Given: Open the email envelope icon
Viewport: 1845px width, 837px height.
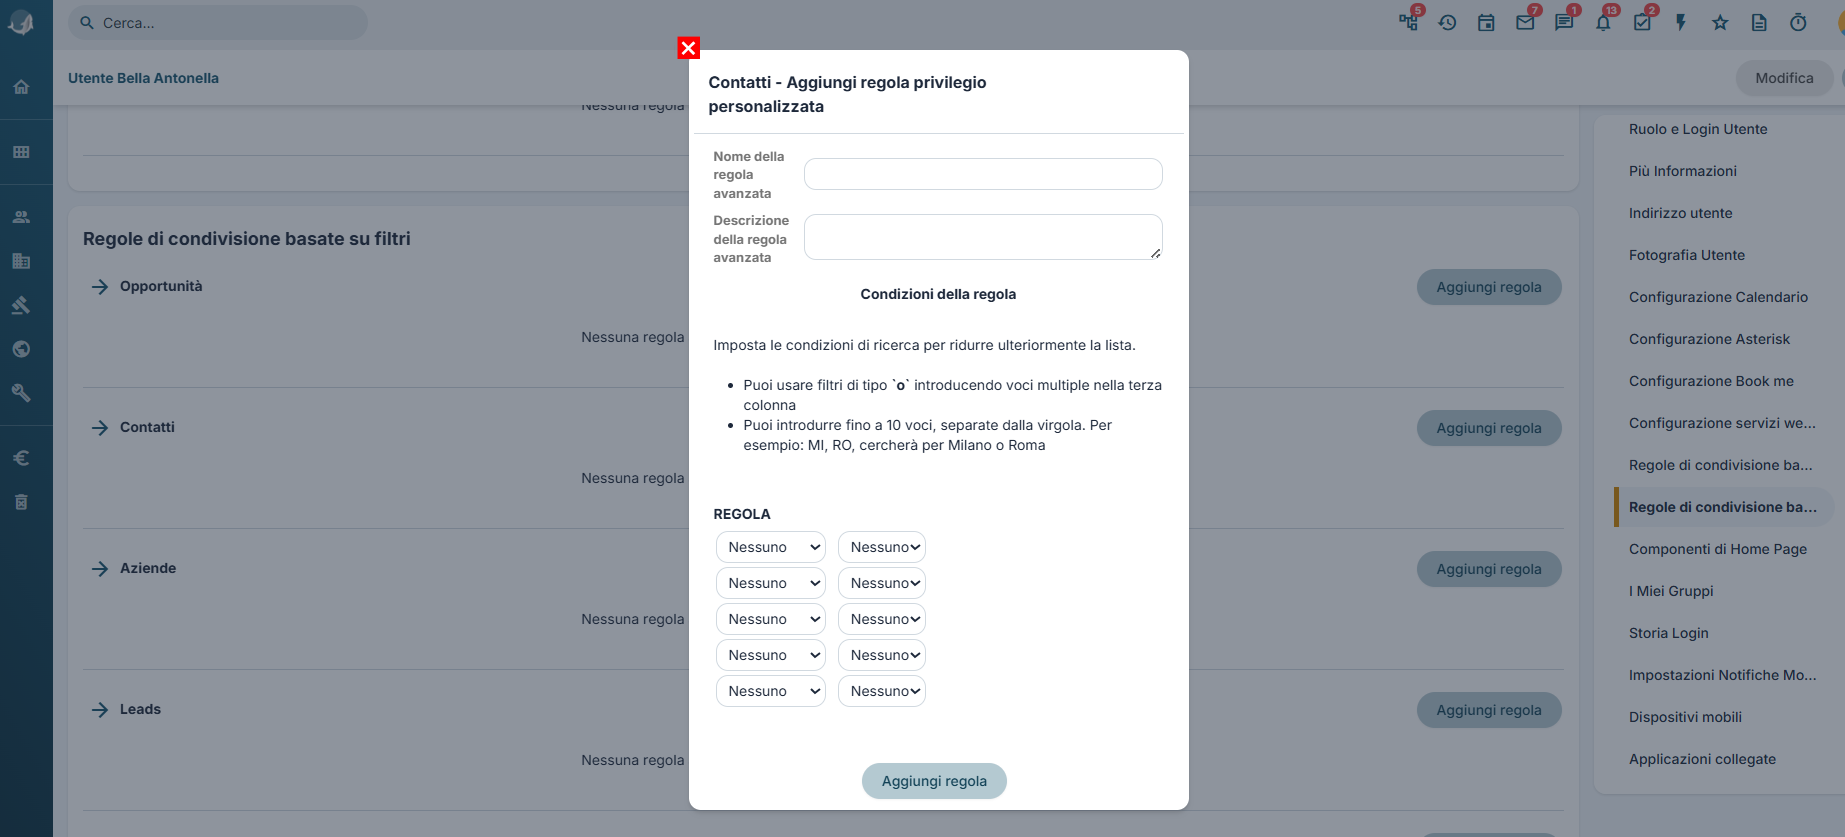Looking at the screenshot, I should 1525,23.
